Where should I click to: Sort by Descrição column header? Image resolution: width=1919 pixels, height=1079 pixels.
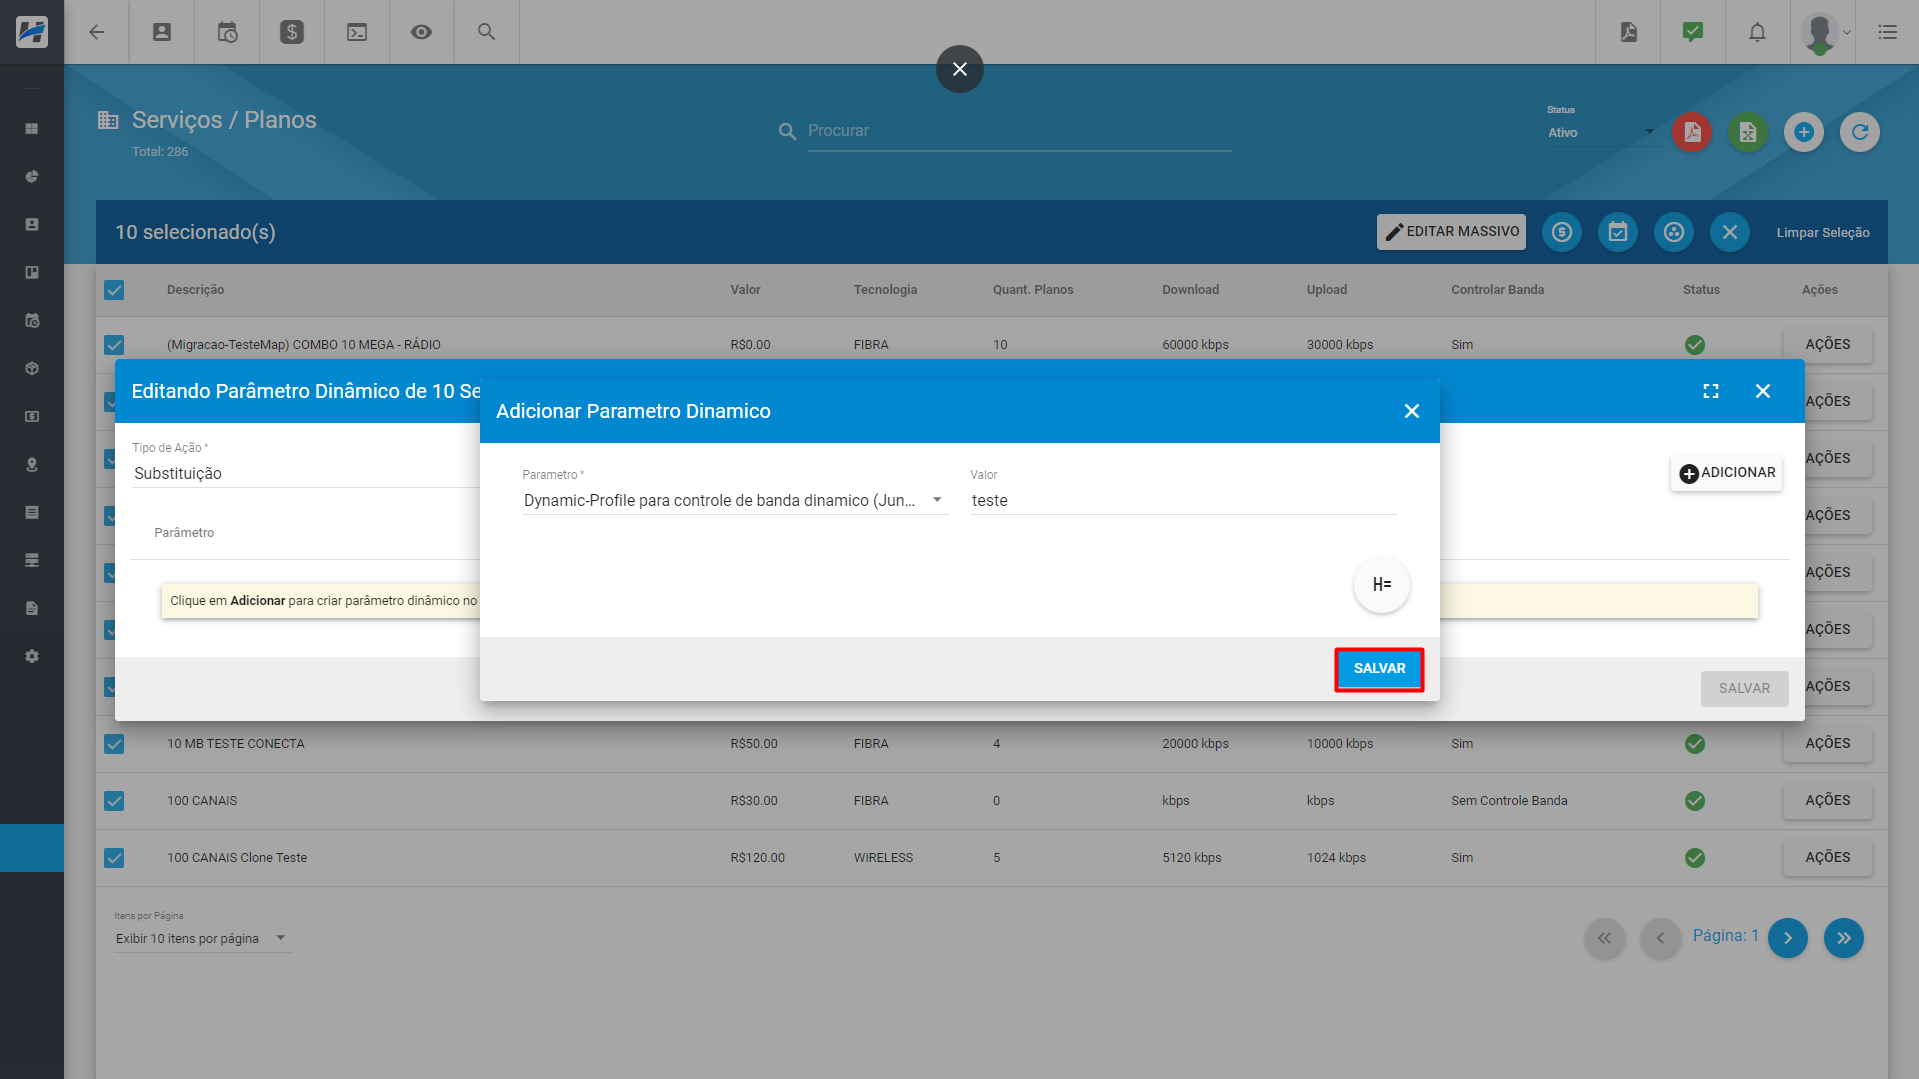pyautogui.click(x=195, y=290)
